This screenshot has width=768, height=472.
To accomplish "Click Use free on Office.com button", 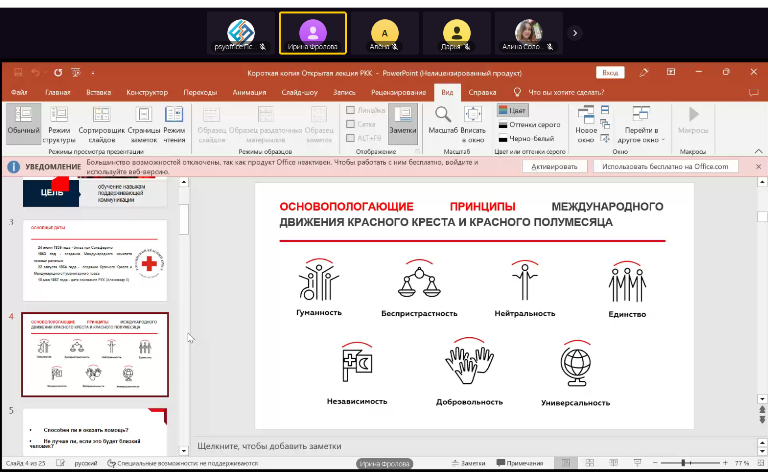I will [666, 166].
